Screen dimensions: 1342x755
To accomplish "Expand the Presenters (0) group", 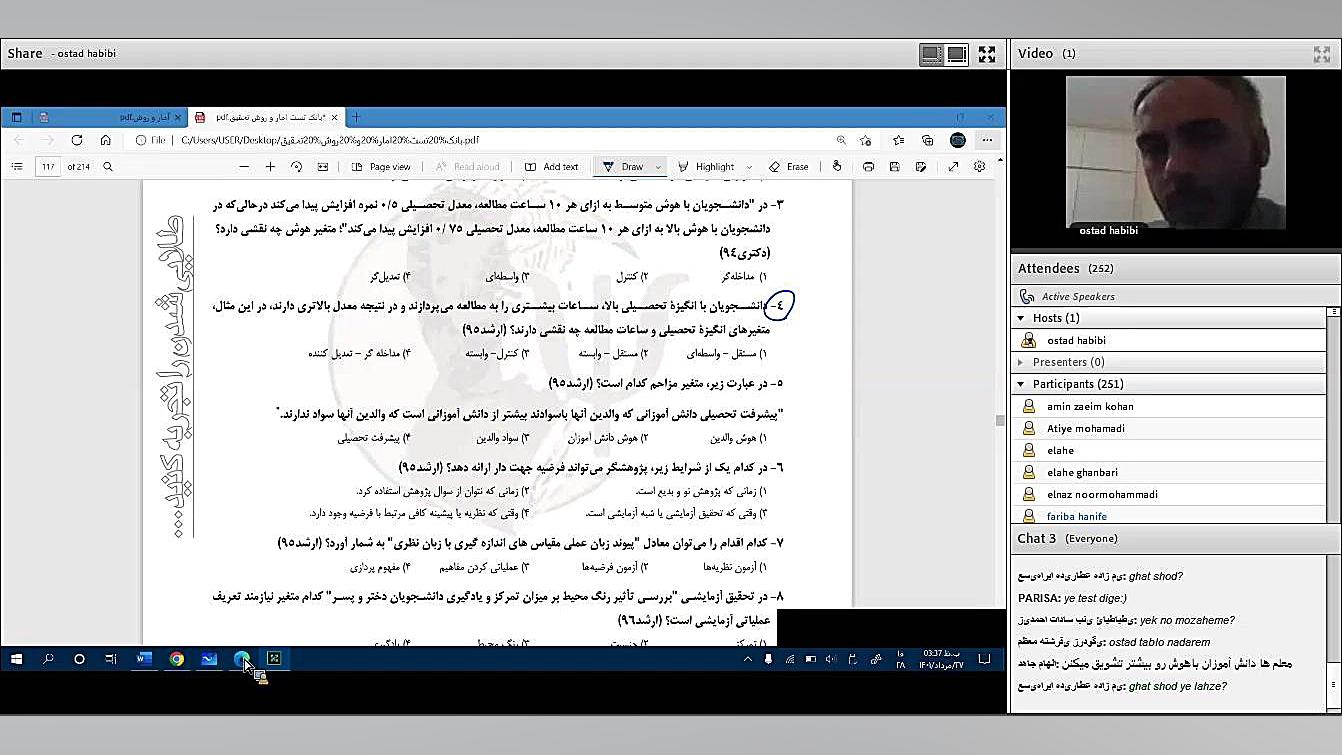I will tap(1021, 362).
